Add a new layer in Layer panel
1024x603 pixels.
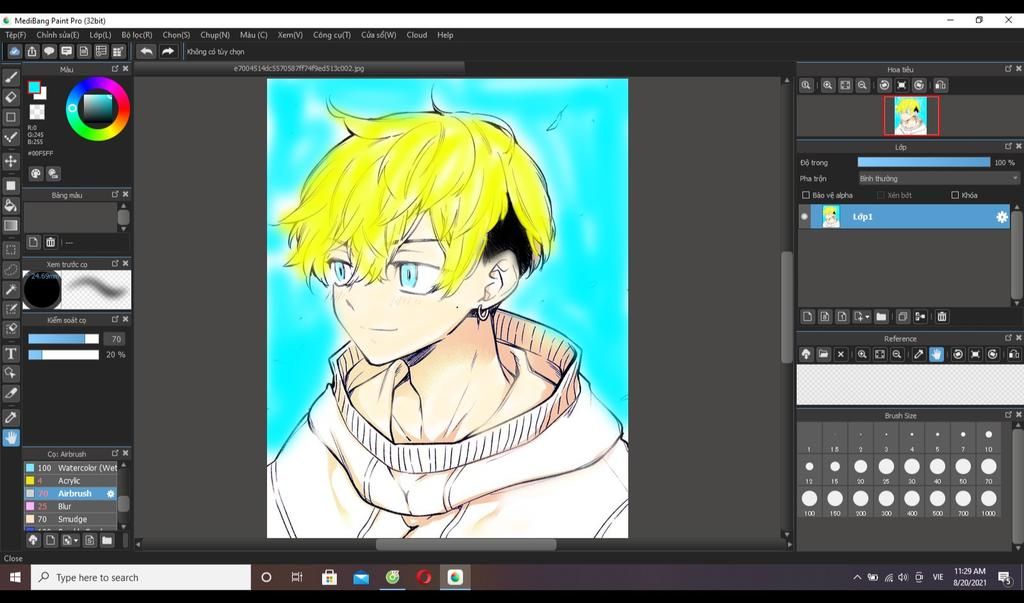(807, 317)
